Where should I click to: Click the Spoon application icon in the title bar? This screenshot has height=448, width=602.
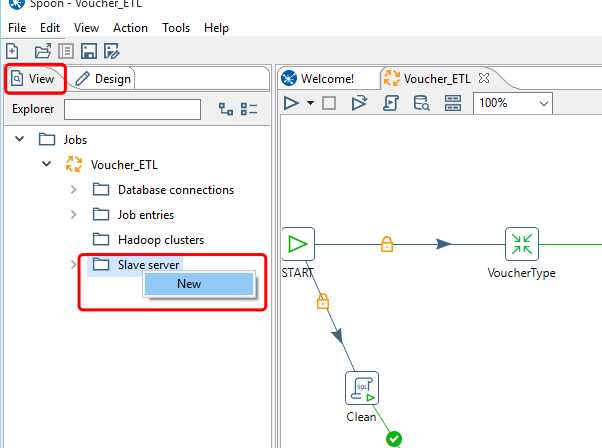point(17,4)
